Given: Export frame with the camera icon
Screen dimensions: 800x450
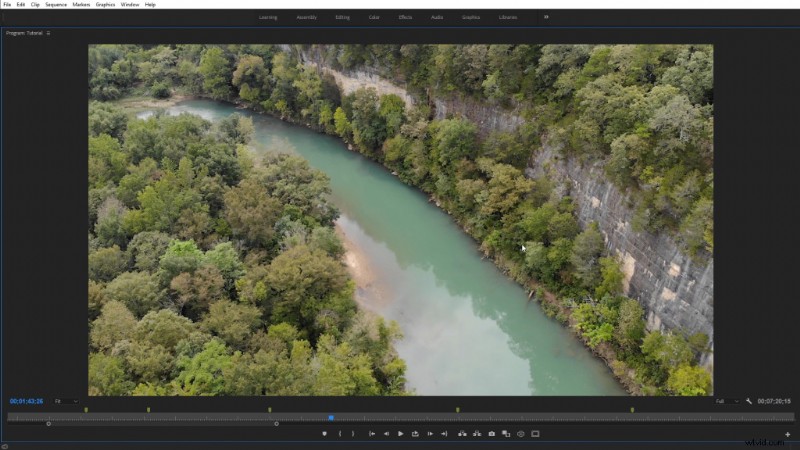Looking at the screenshot, I should pos(492,434).
